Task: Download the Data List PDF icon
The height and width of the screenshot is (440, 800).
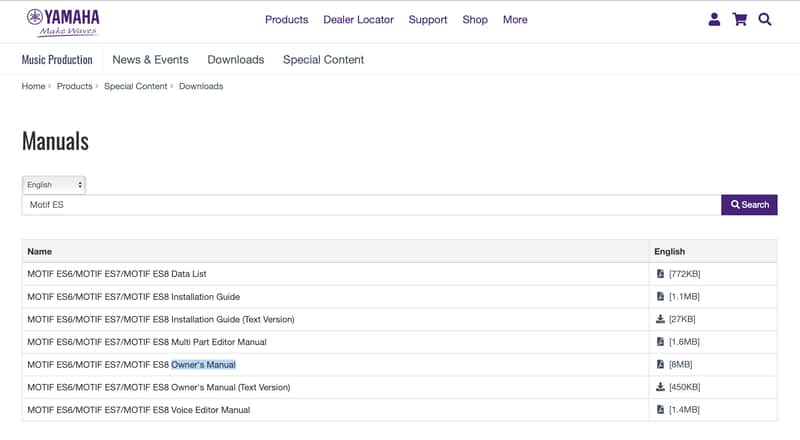Action: [660, 274]
